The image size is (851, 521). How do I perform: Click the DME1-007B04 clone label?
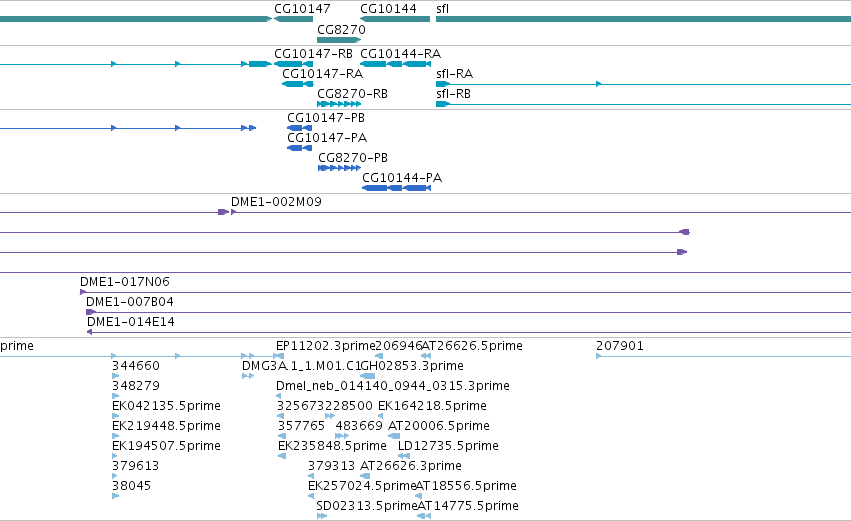click(130, 302)
